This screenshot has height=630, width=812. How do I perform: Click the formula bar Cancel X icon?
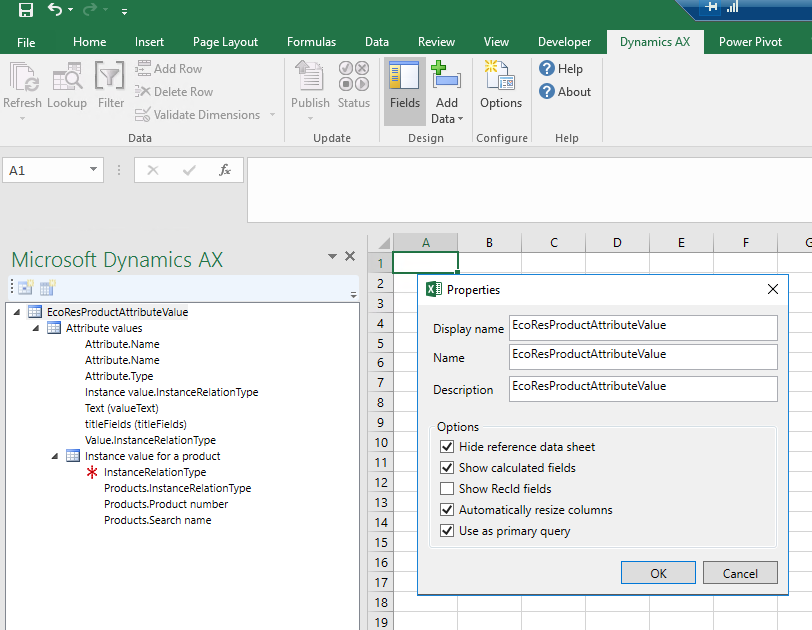coord(153,170)
